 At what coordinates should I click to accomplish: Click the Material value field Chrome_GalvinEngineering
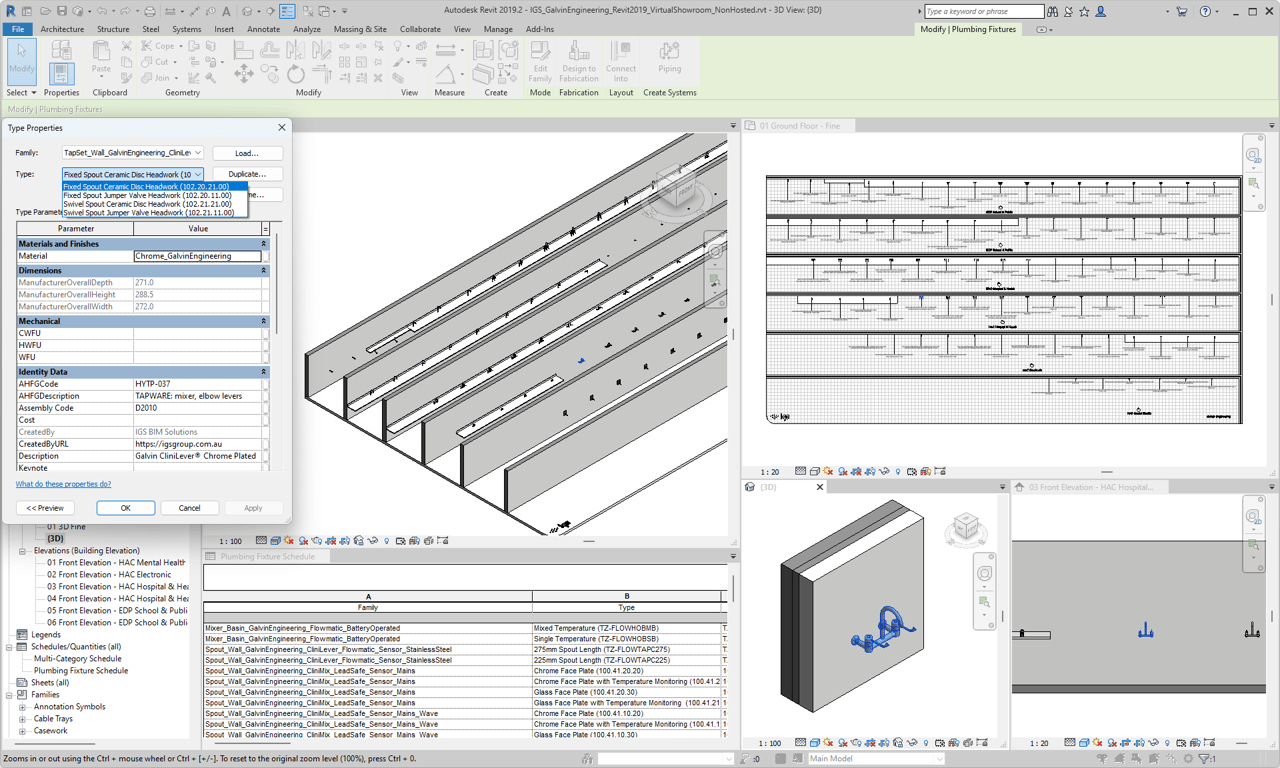click(197, 256)
